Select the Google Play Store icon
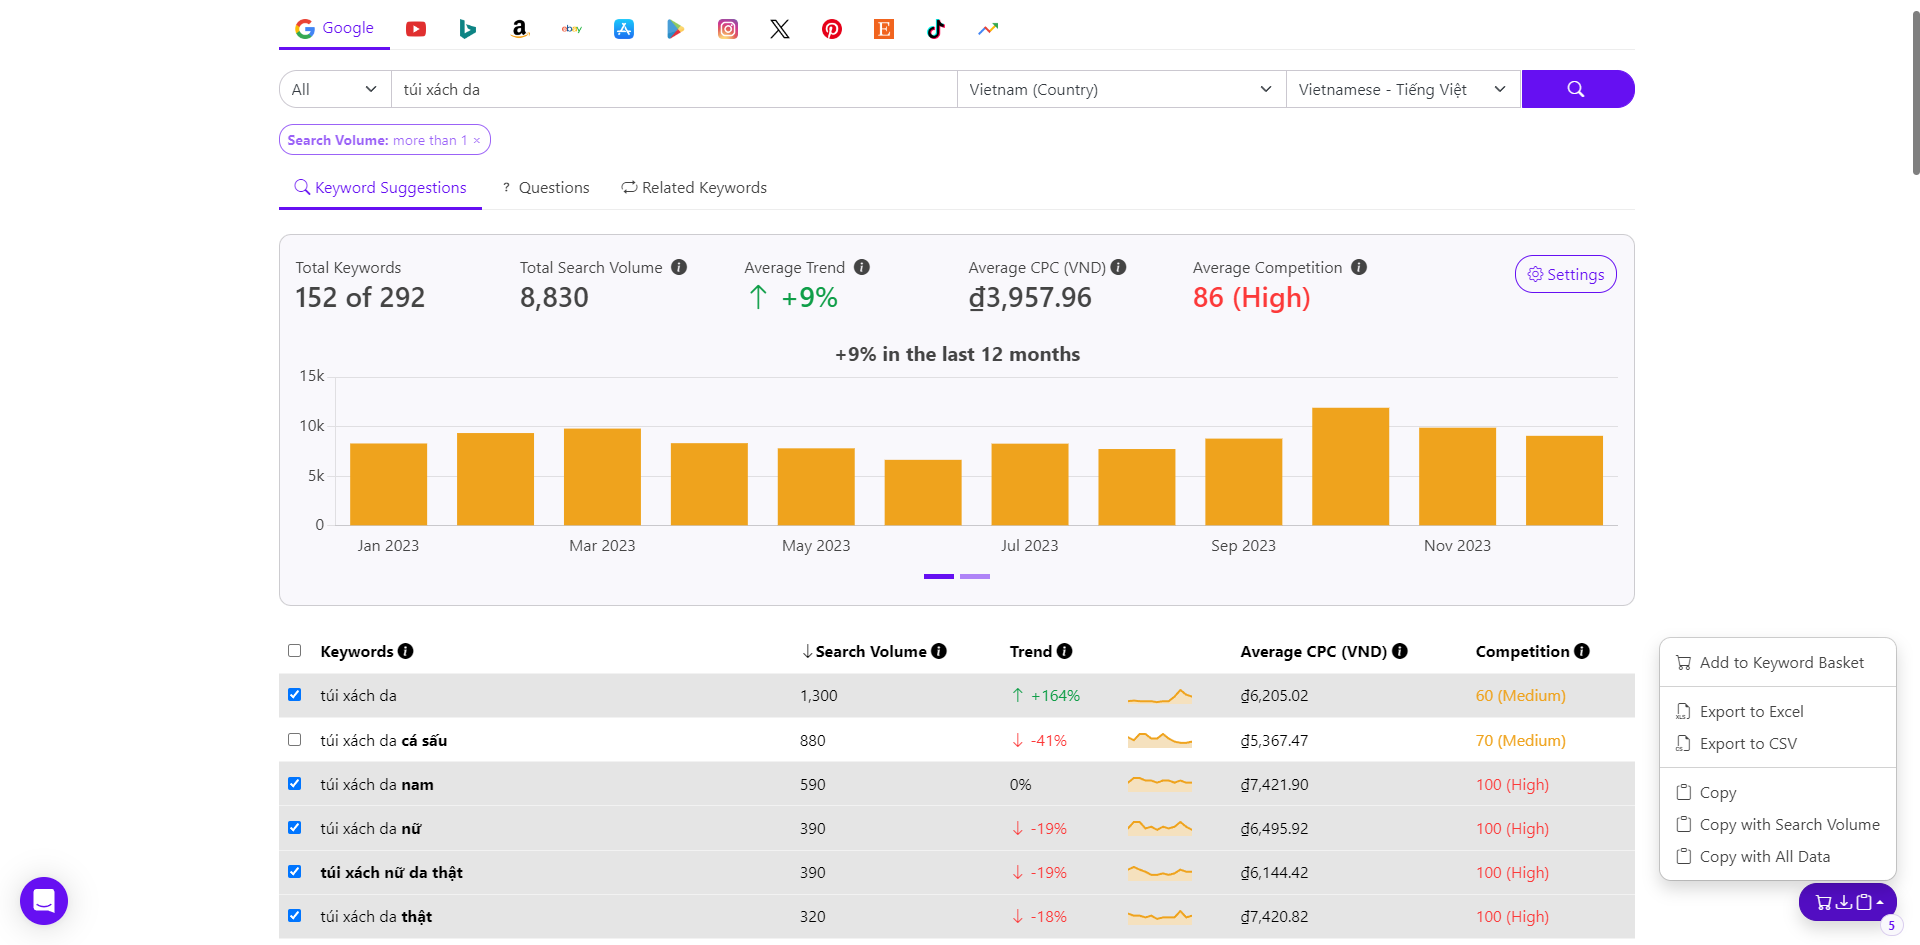This screenshot has width=1920, height=945. pyautogui.click(x=676, y=29)
